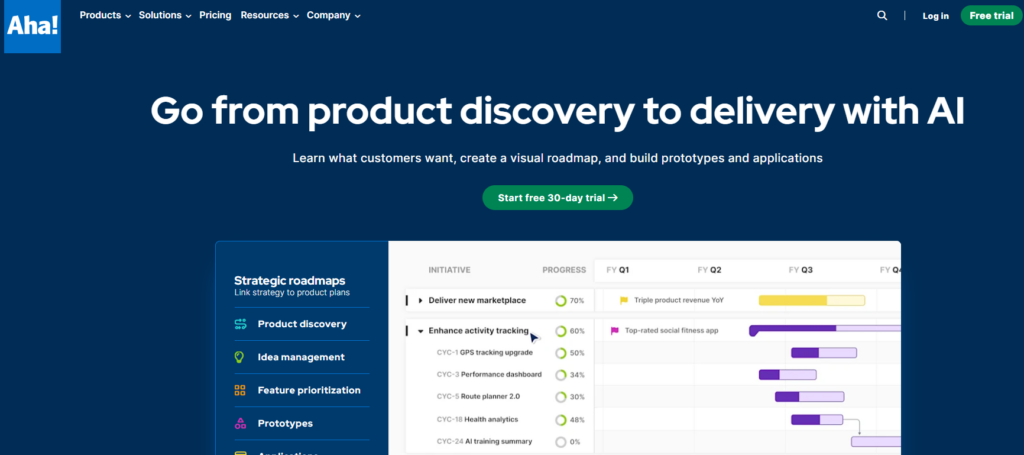Click the Performance dashboard timeline bar
Screen dimensions: 1024x455
click(788, 375)
